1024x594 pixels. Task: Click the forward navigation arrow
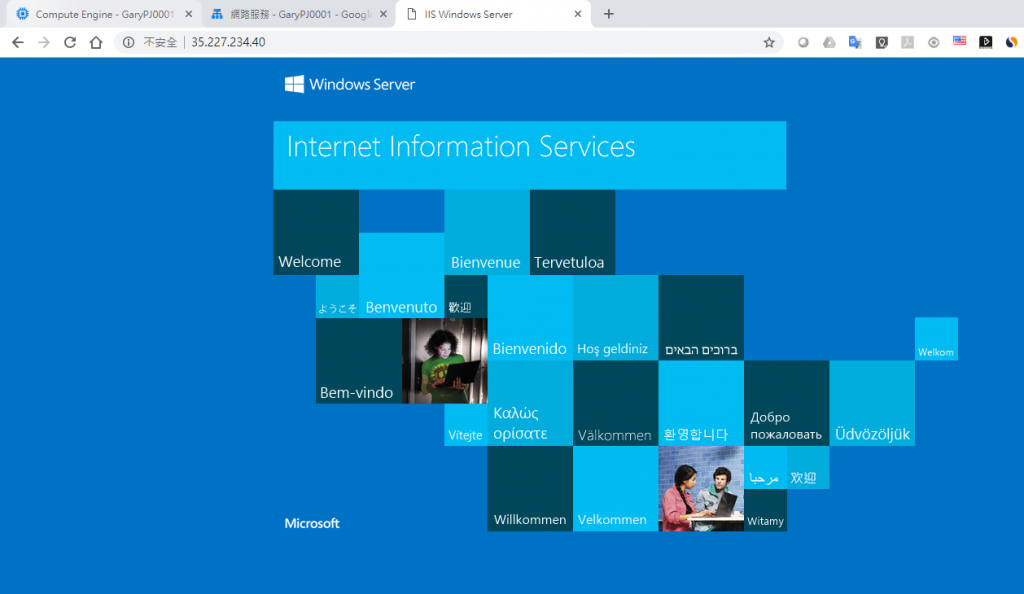coord(44,42)
